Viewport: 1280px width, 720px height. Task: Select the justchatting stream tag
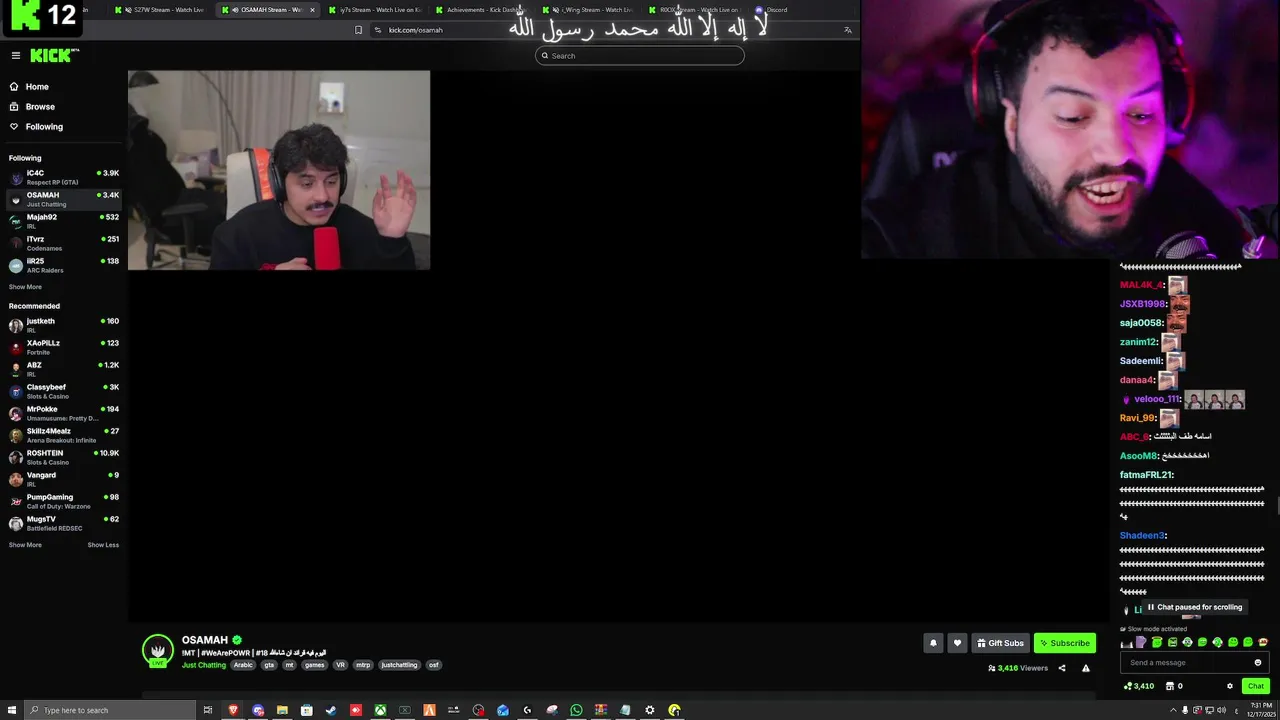[399, 665]
